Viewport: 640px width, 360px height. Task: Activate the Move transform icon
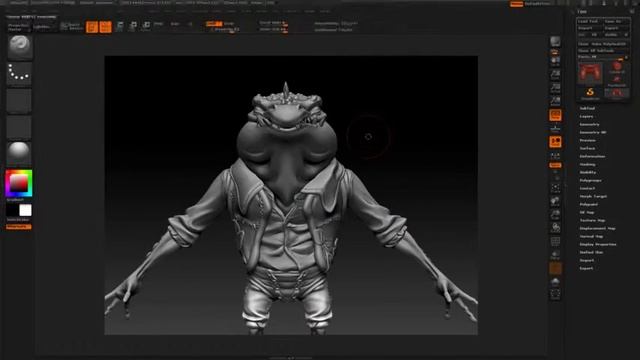120,27
